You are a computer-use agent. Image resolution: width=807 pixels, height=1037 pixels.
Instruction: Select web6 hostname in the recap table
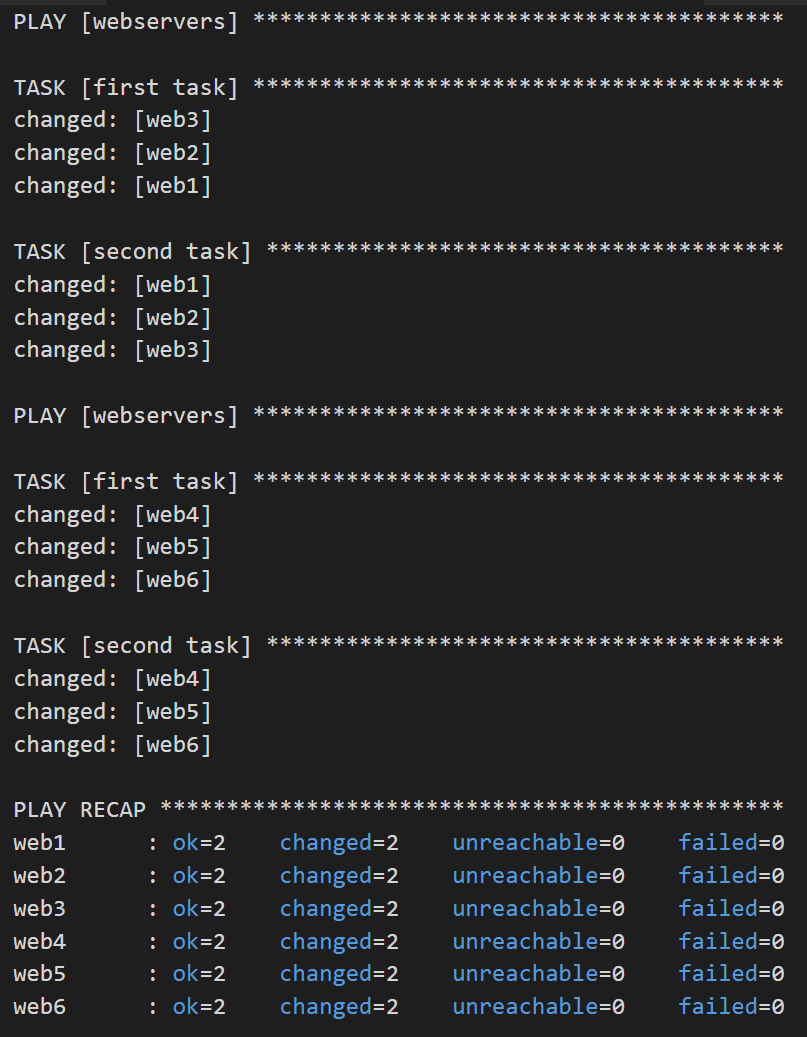tap(40, 1007)
